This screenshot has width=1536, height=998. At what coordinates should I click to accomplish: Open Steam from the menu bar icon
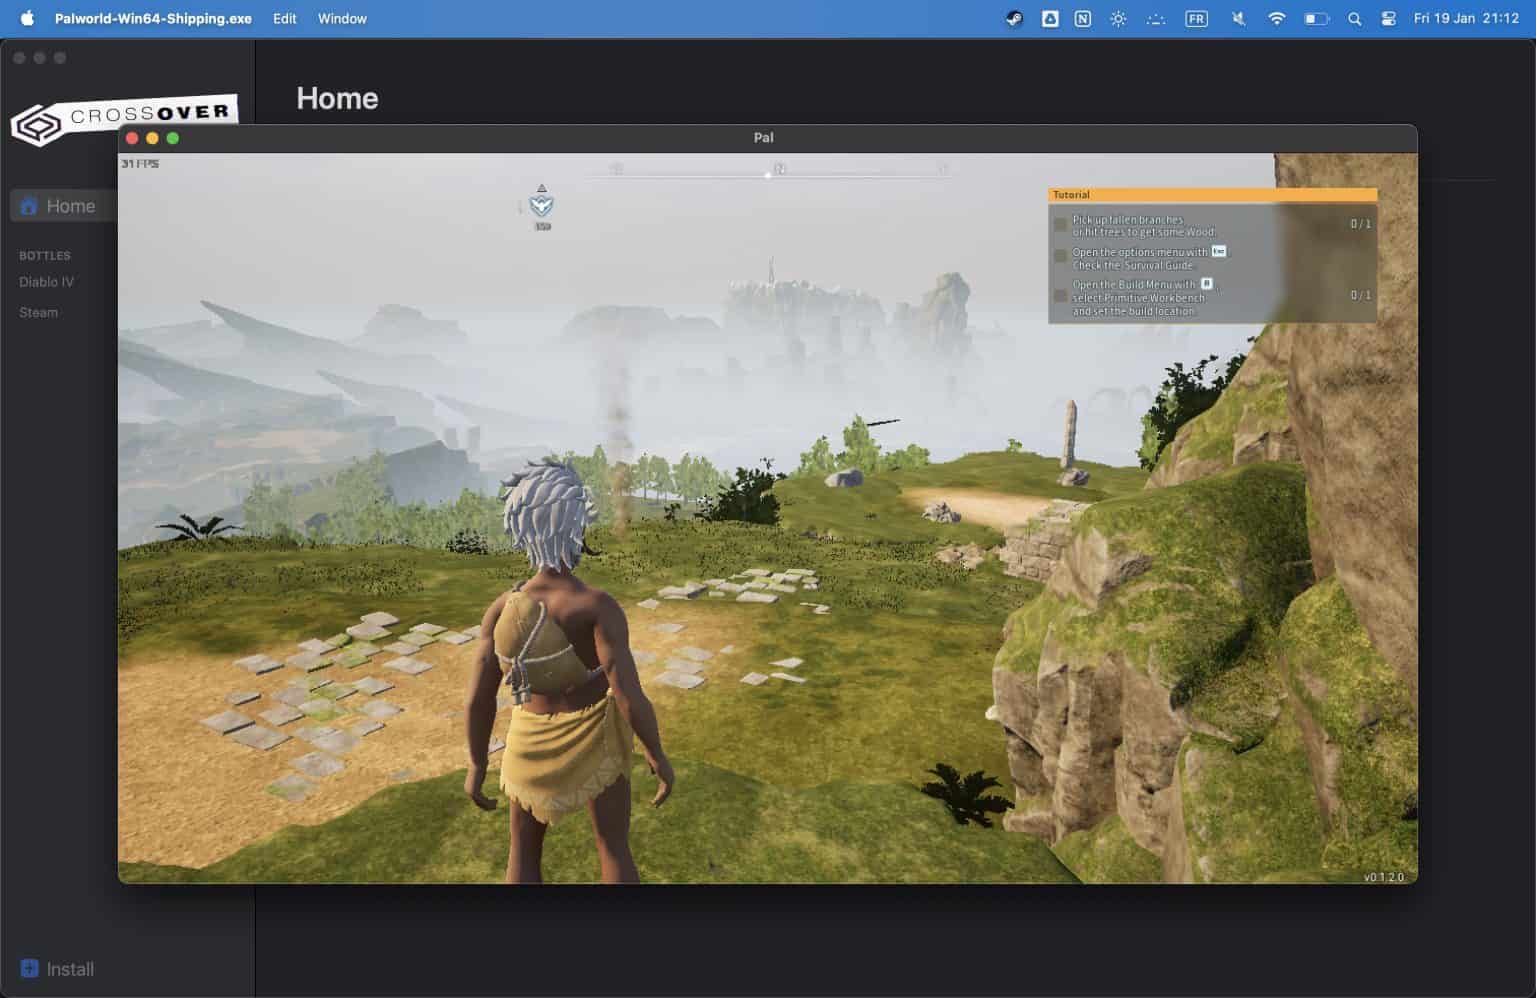click(x=1014, y=18)
